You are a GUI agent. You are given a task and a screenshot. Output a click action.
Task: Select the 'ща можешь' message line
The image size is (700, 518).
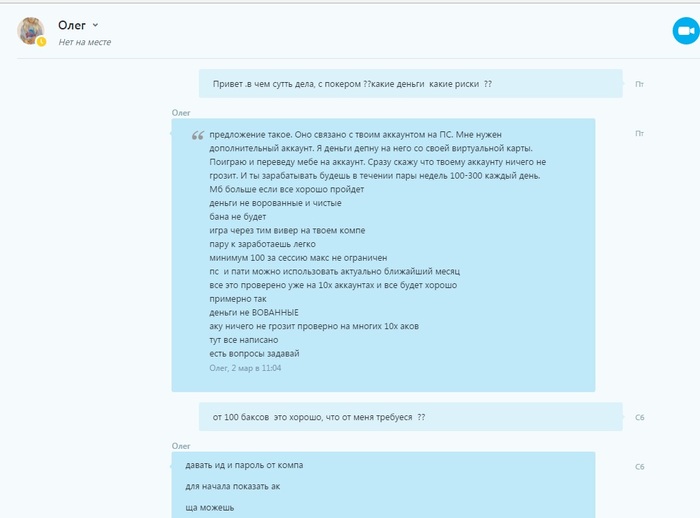(209, 508)
